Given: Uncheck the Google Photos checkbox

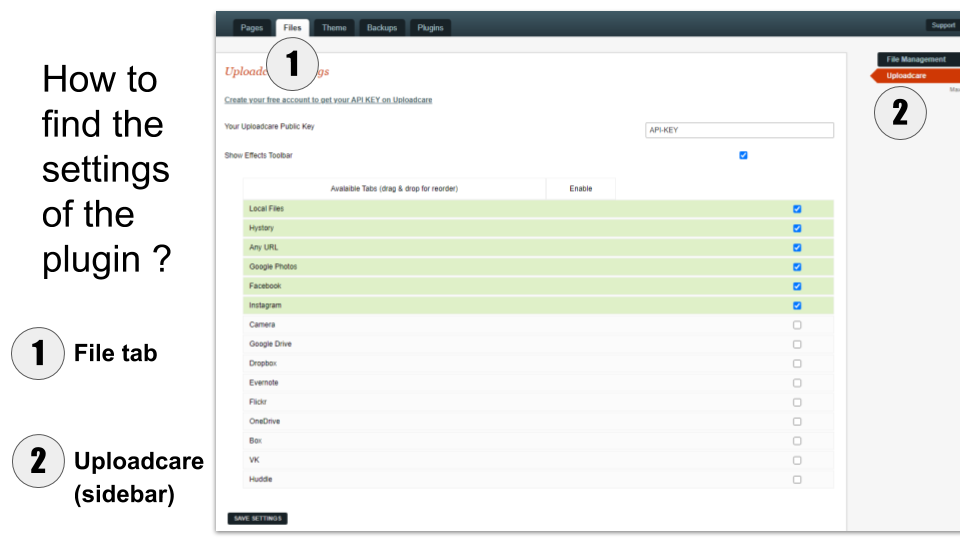Looking at the screenshot, I should pos(797,267).
